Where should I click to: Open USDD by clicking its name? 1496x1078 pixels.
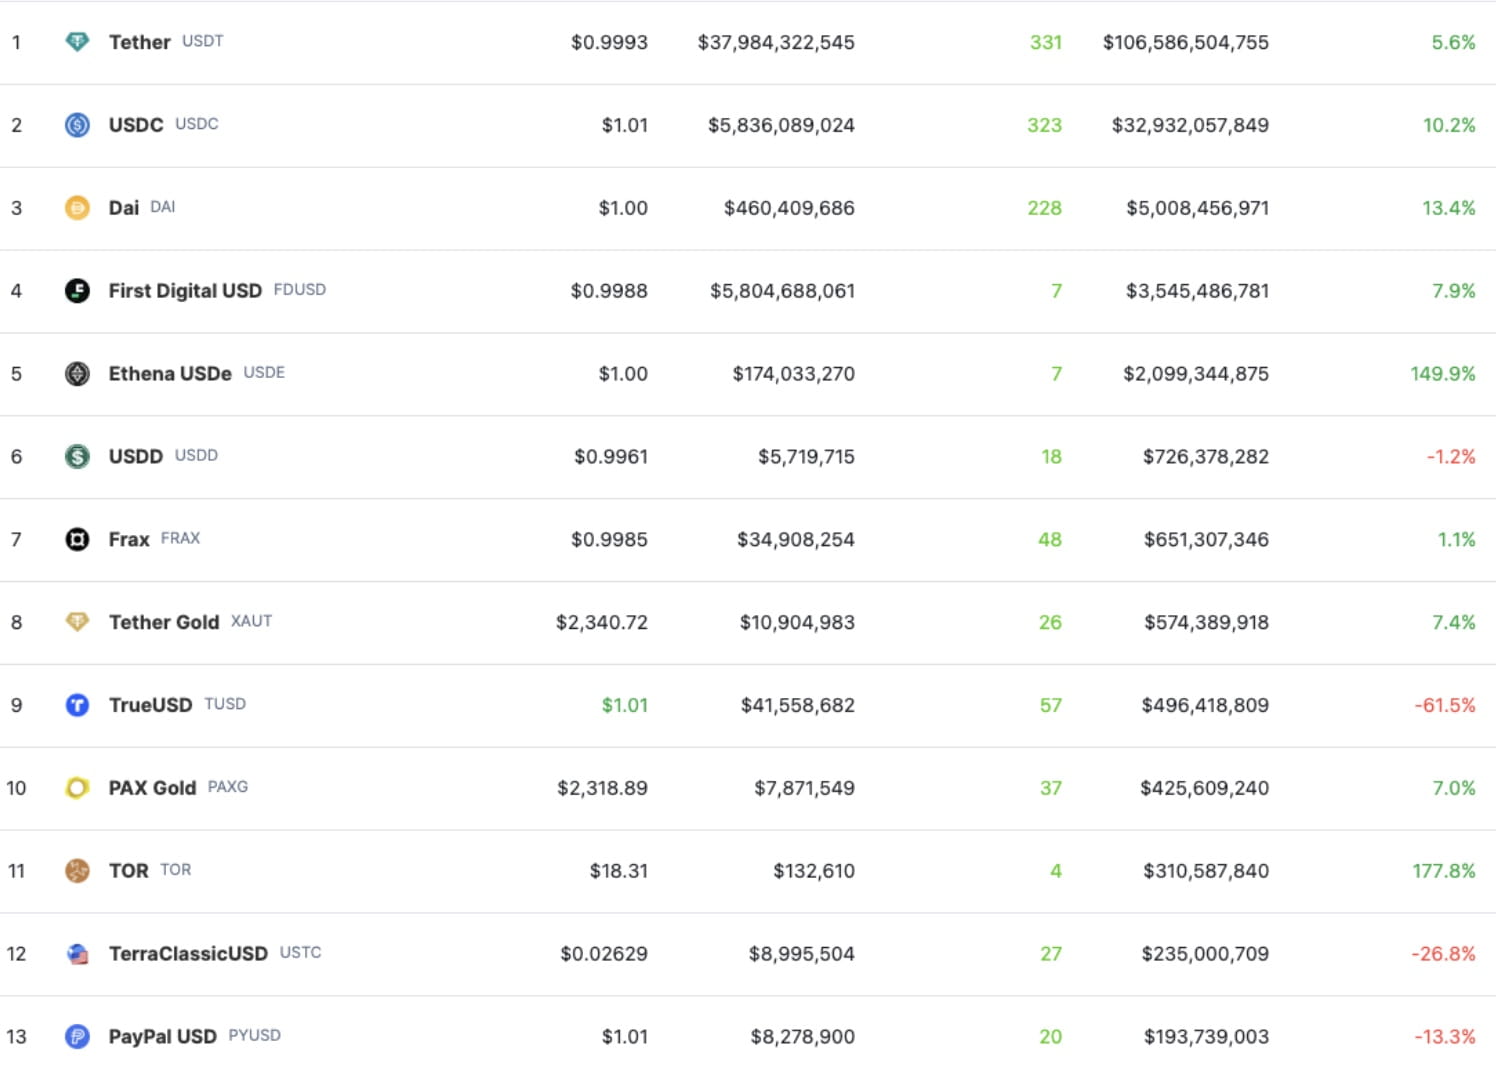136,456
